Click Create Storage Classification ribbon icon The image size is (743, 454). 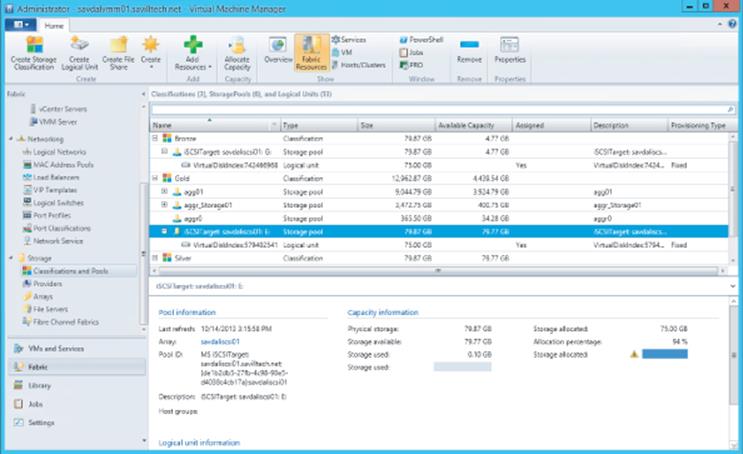pyautogui.click(x=34, y=53)
